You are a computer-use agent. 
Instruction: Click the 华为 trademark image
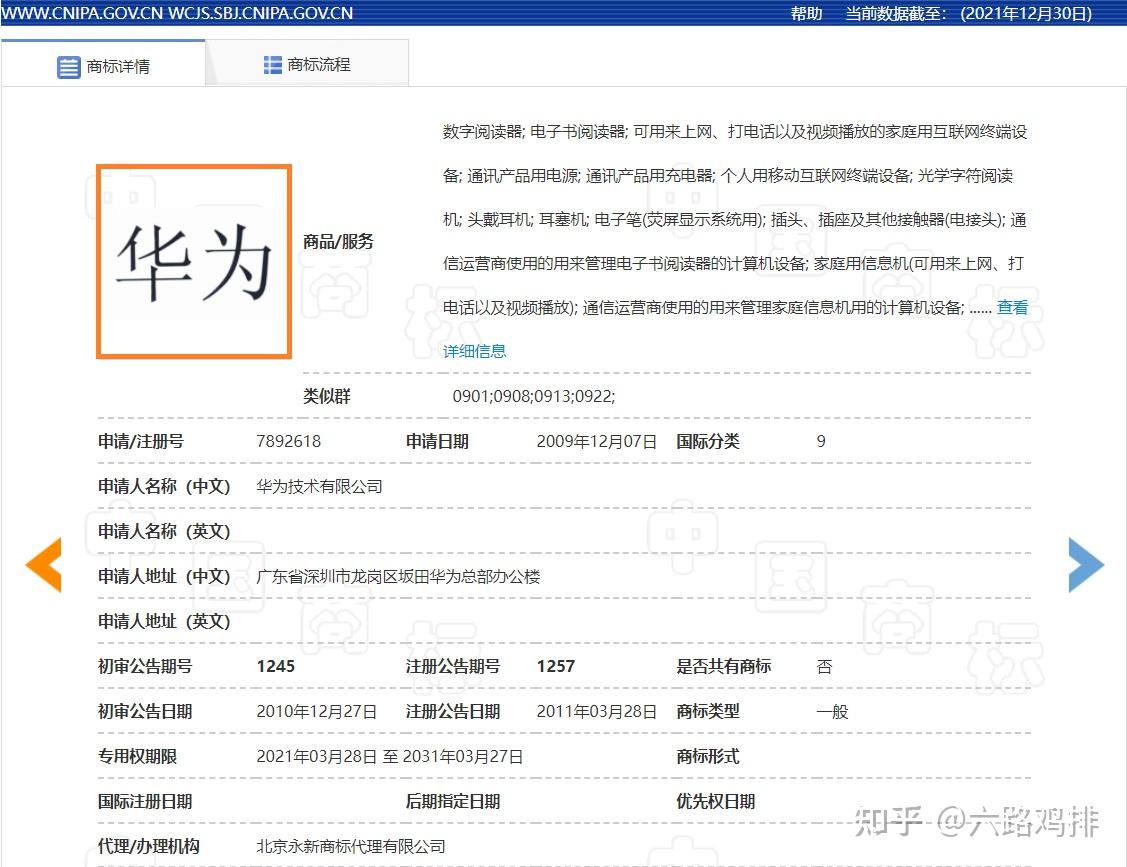(x=194, y=261)
